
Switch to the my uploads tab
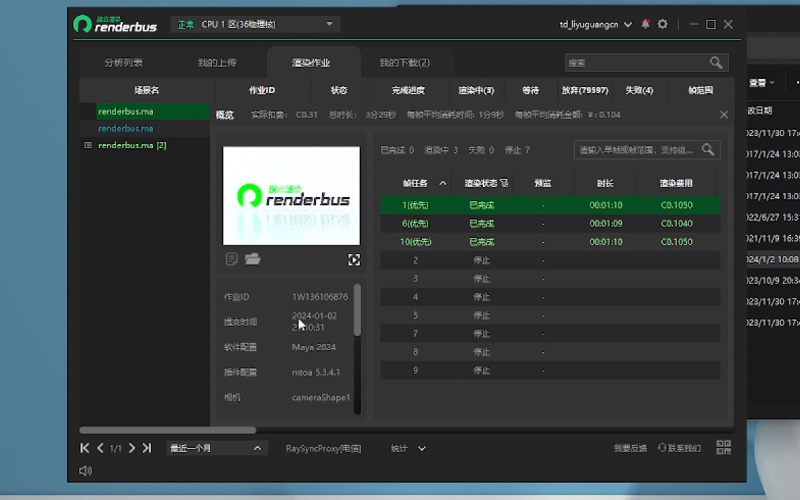[217, 63]
